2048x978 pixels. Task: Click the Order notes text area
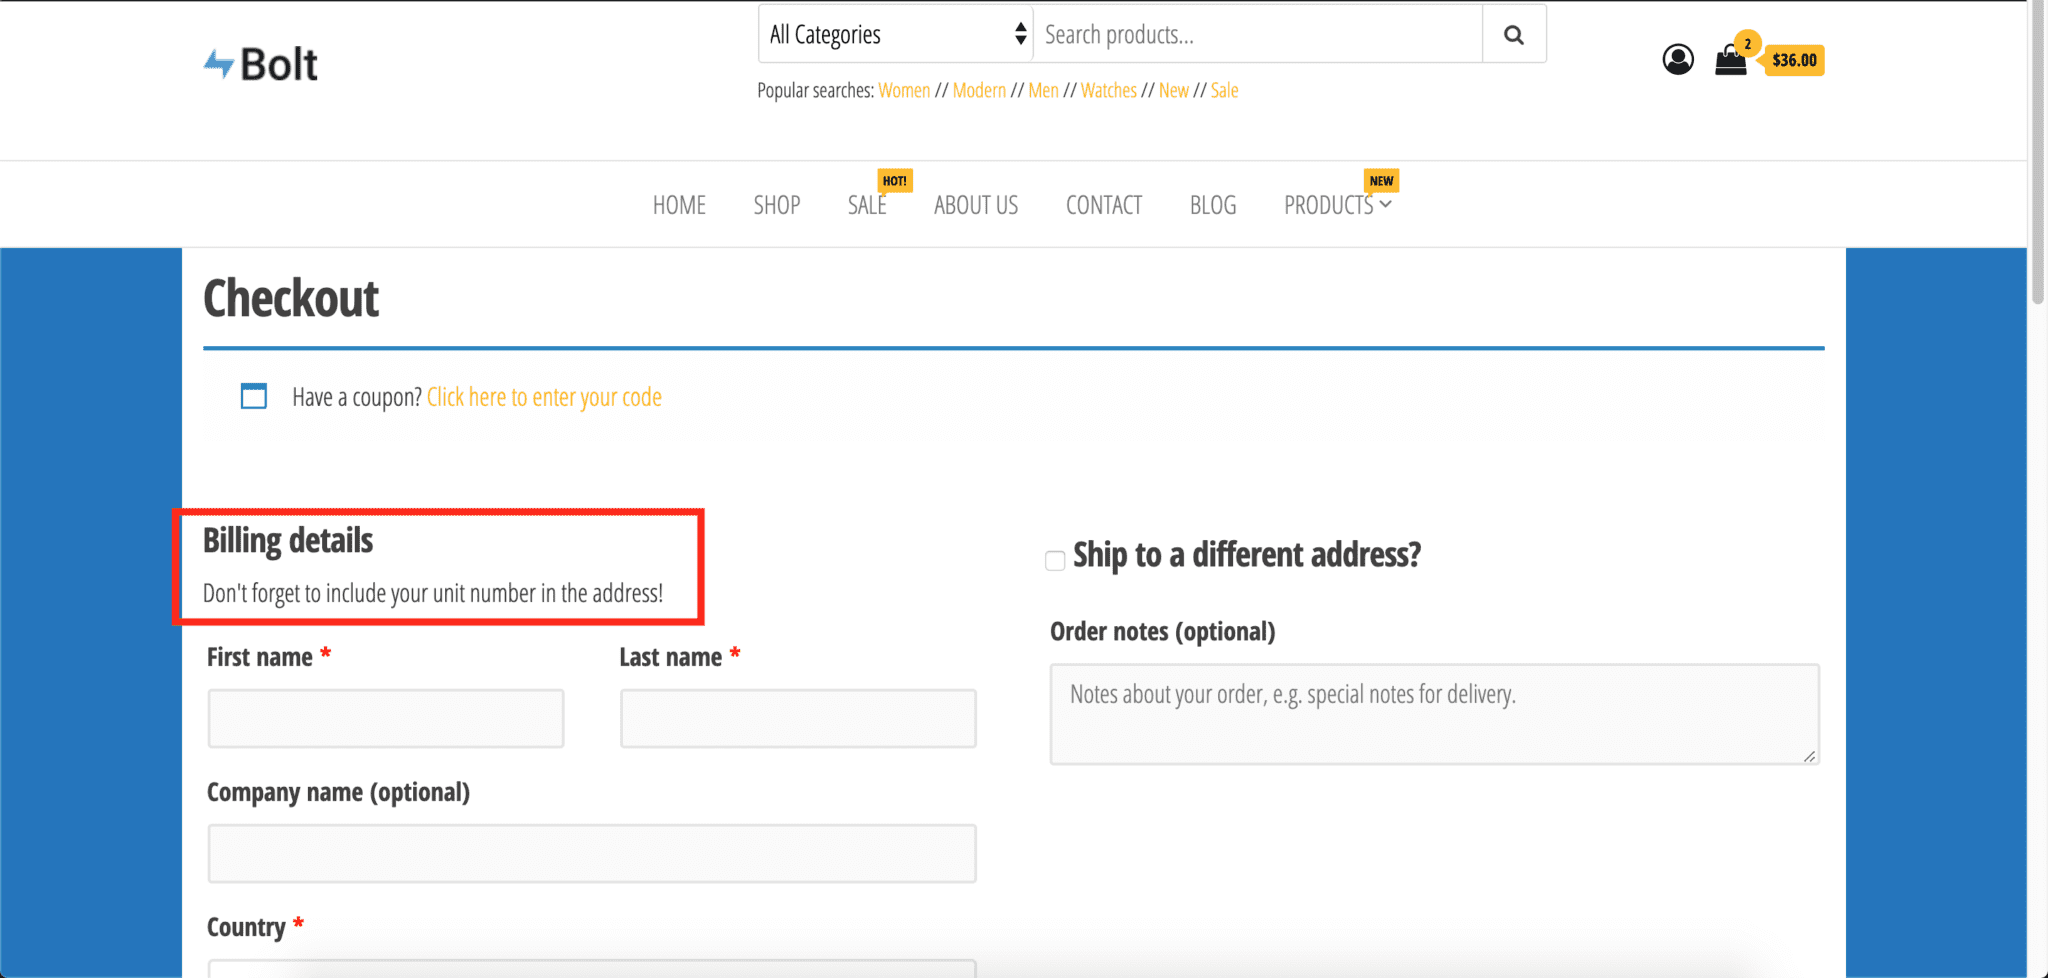tap(1434, 714)
